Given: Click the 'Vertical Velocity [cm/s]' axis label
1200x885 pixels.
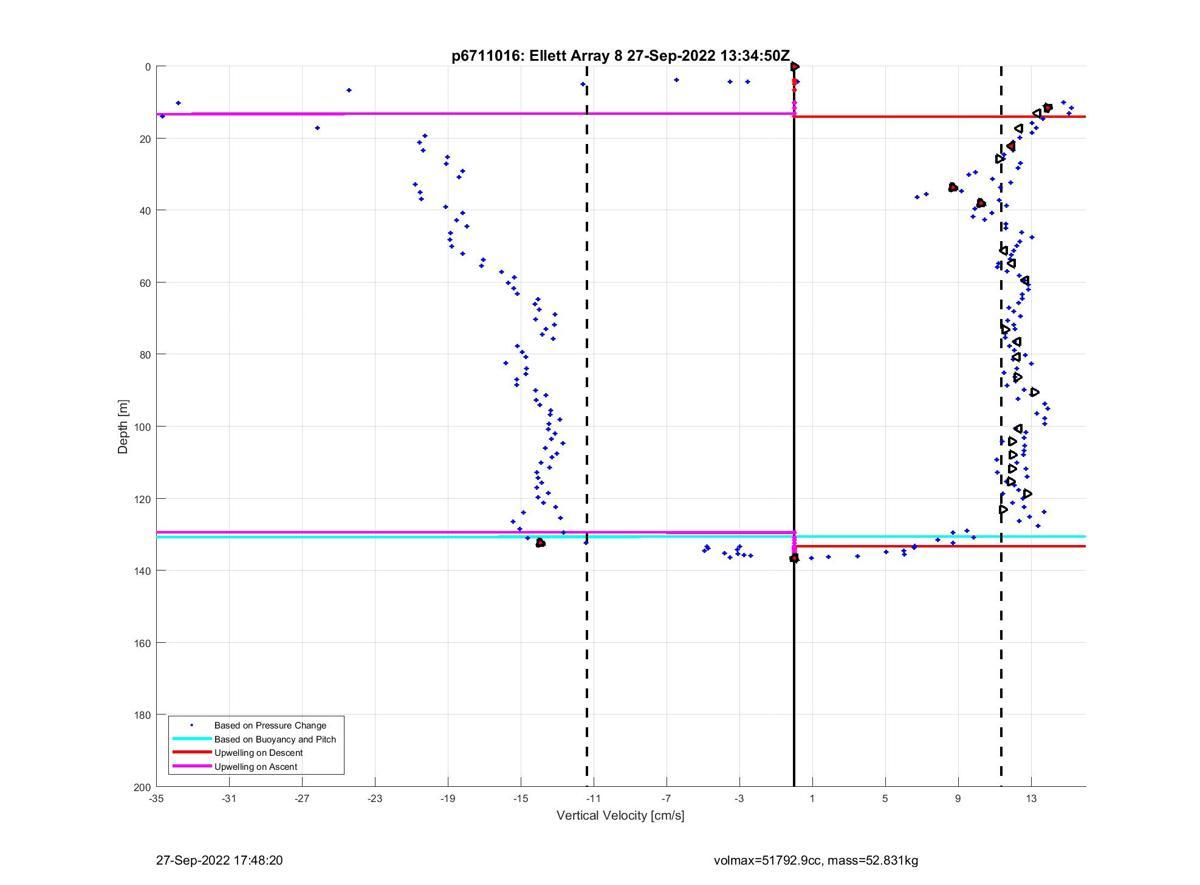Looking at the screenshot, I should click(620, 816).
